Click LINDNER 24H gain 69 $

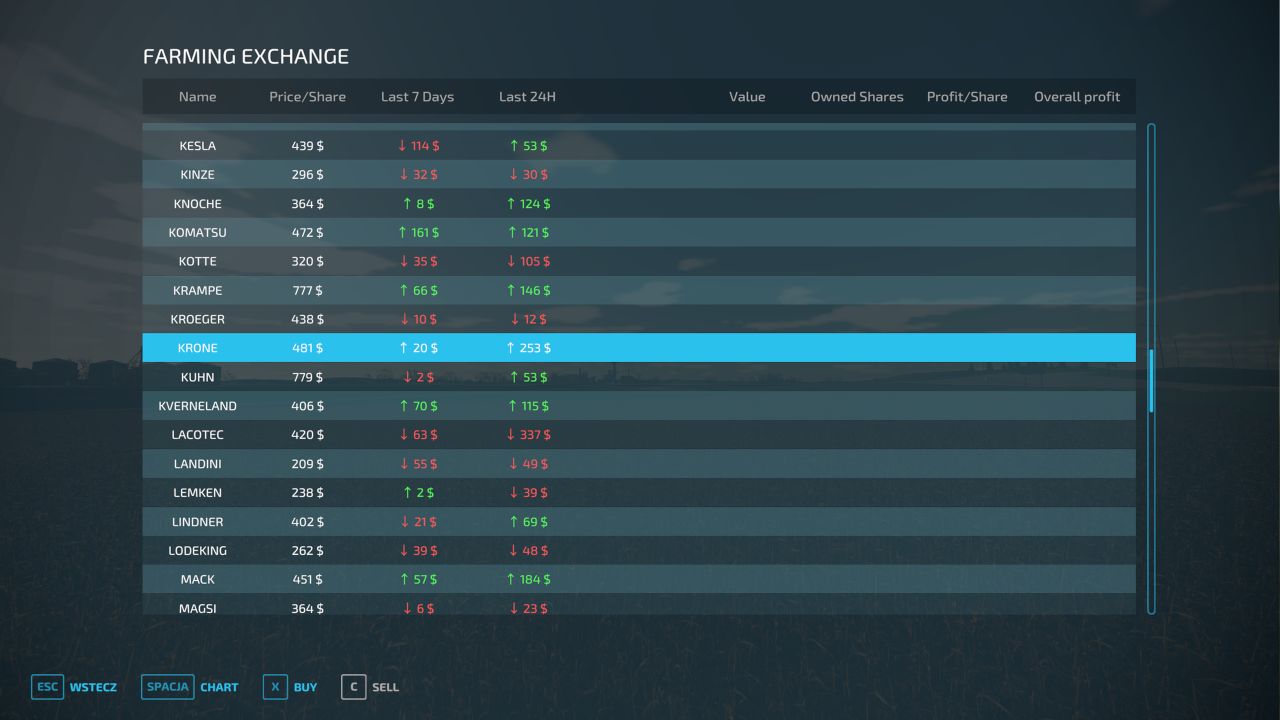tap(528, 523)
